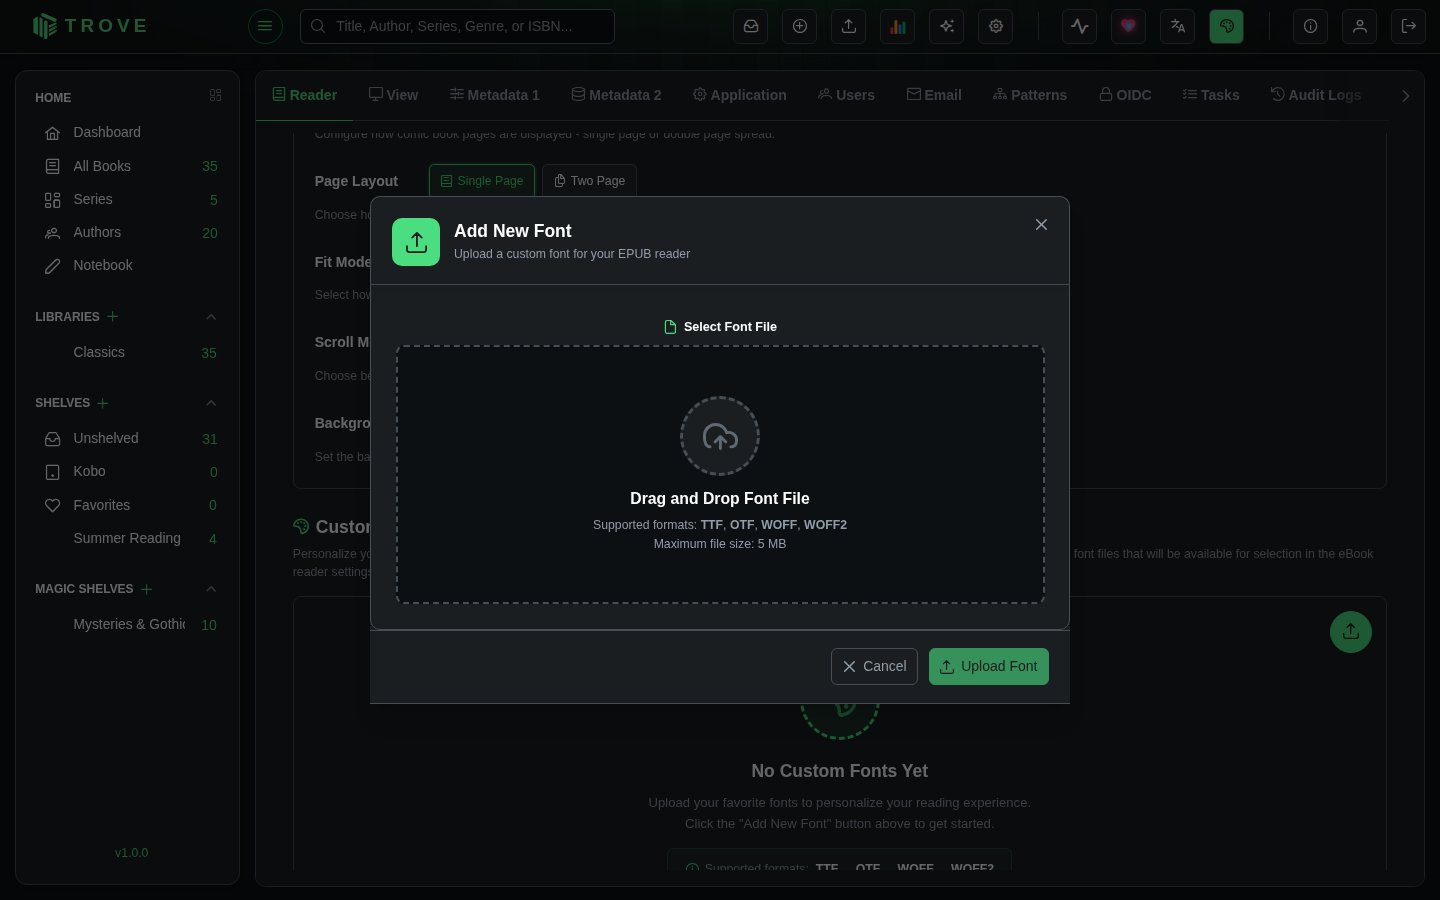1440x900 pixels.
Task: Click the round green upload font button
Action: click(1351, 632)
